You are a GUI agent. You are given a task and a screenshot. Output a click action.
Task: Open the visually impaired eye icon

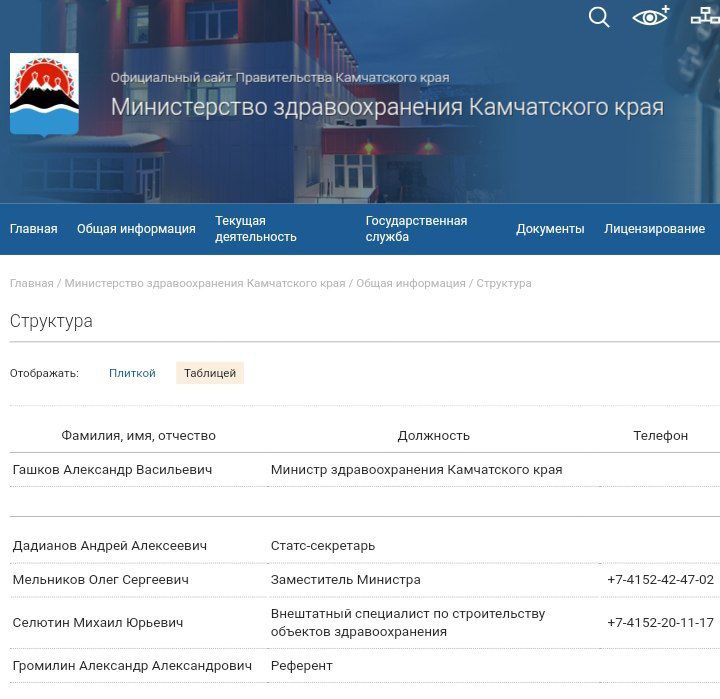pos(650,17)
